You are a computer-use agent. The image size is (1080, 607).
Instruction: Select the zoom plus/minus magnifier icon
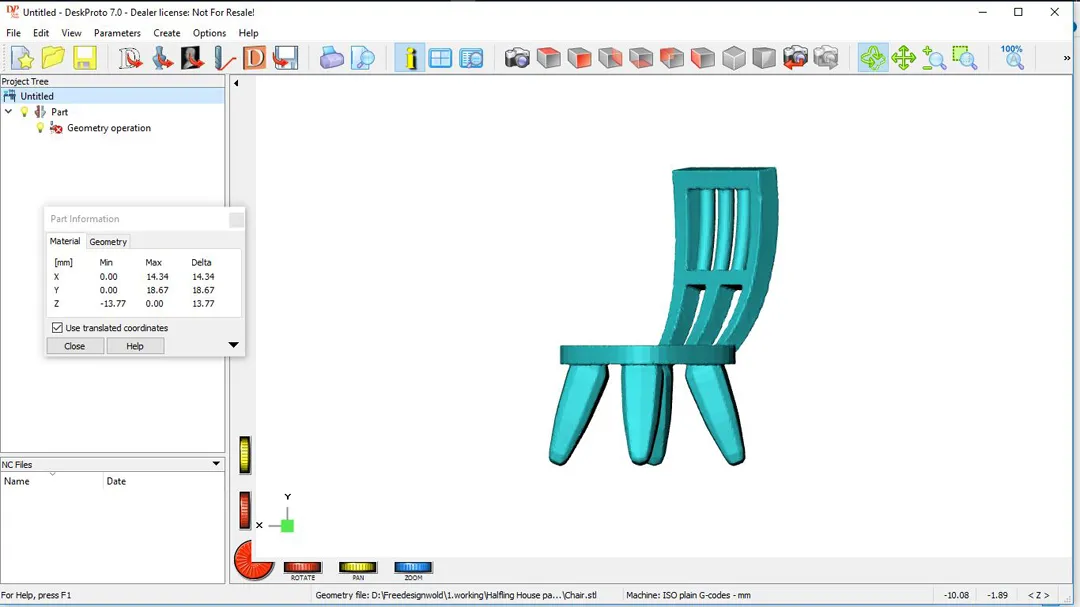pyautogui.click(x=934, y=58)
